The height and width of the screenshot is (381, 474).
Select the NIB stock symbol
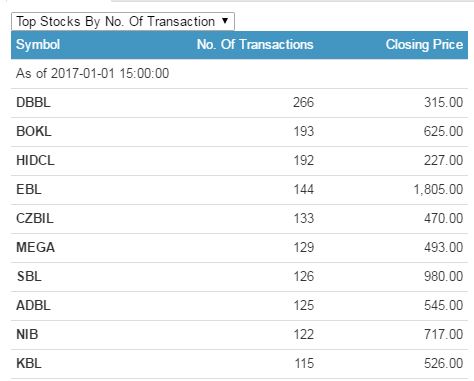(27, 334)
